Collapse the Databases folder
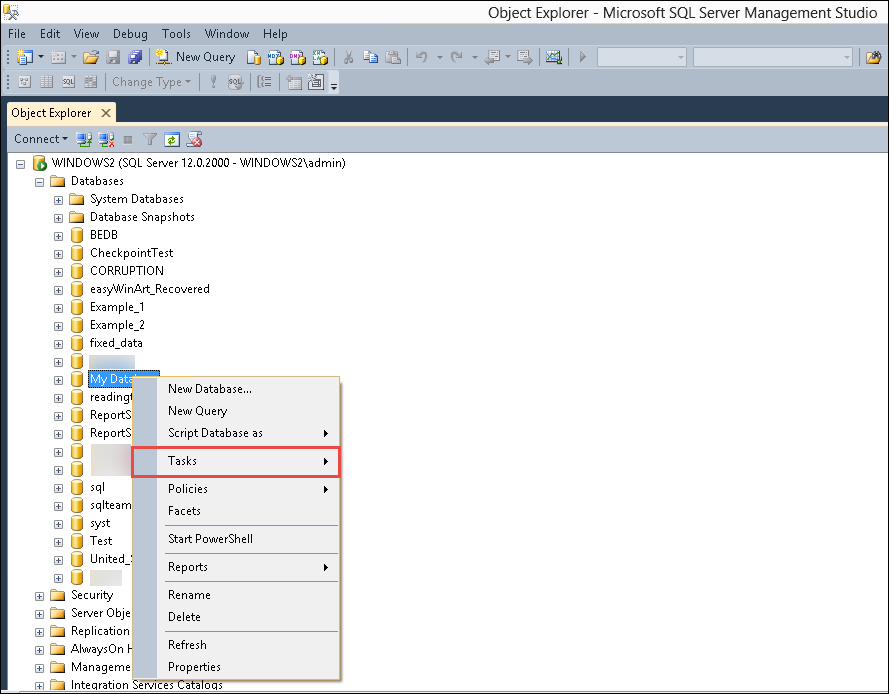Viewport: 889px width, 694px height. (x=40, y=181)
